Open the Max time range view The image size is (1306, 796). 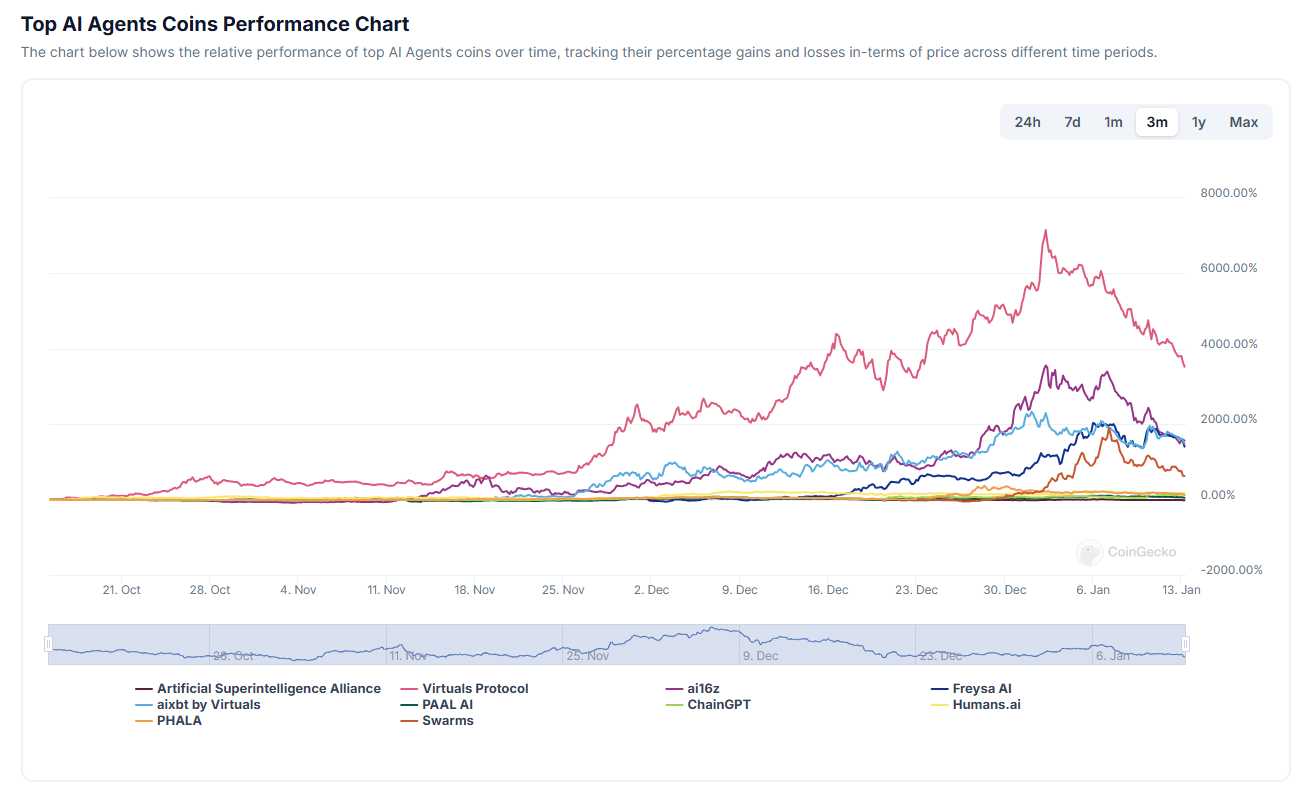click(1243, 121)
